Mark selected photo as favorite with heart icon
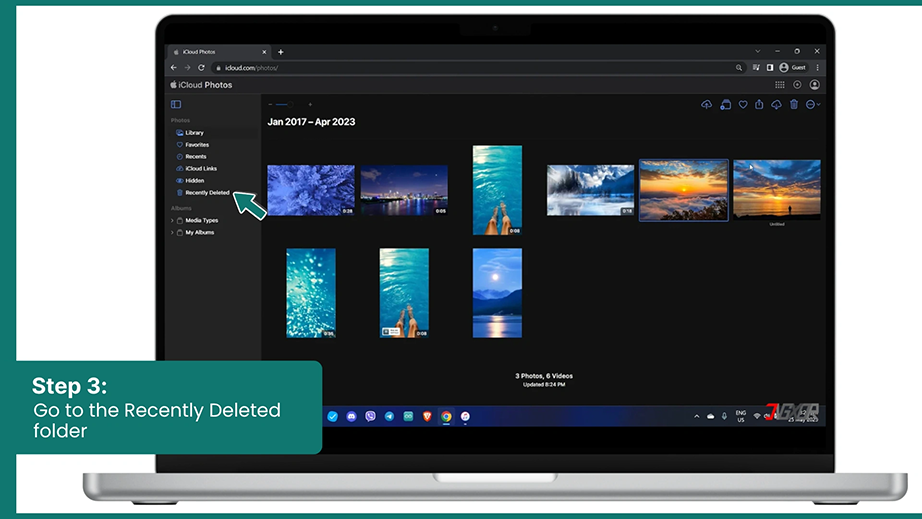This screenshot has width=922, height=519. pyautogui.click(x=743, y=105)
